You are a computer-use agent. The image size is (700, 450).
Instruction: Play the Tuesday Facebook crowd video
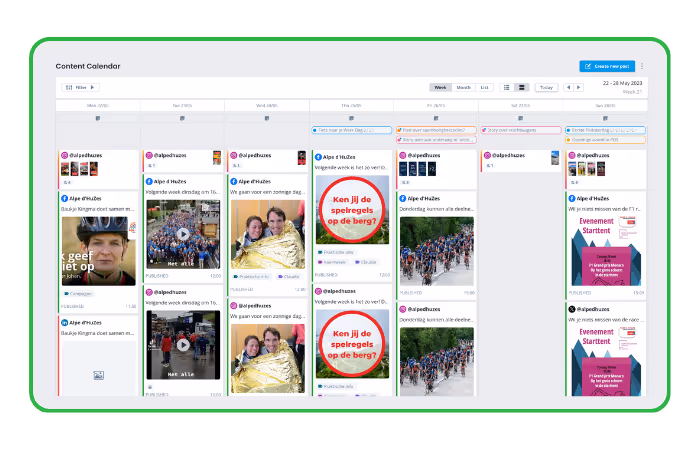(x=183, y=234)
